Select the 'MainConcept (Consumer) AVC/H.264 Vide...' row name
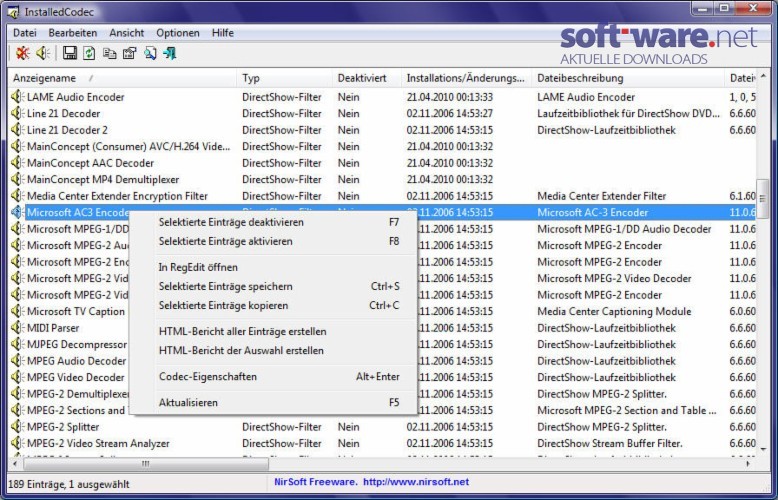 pyautogui.click(x=129, y=146)
